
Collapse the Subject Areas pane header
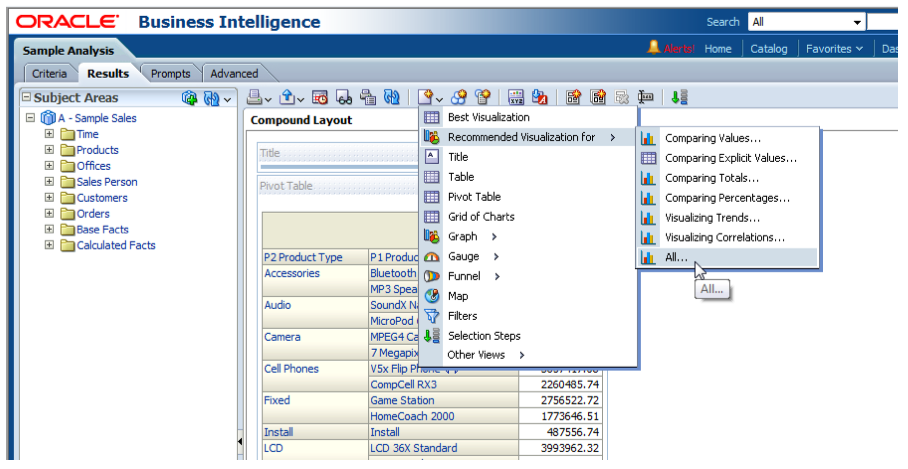click(26, 97)
